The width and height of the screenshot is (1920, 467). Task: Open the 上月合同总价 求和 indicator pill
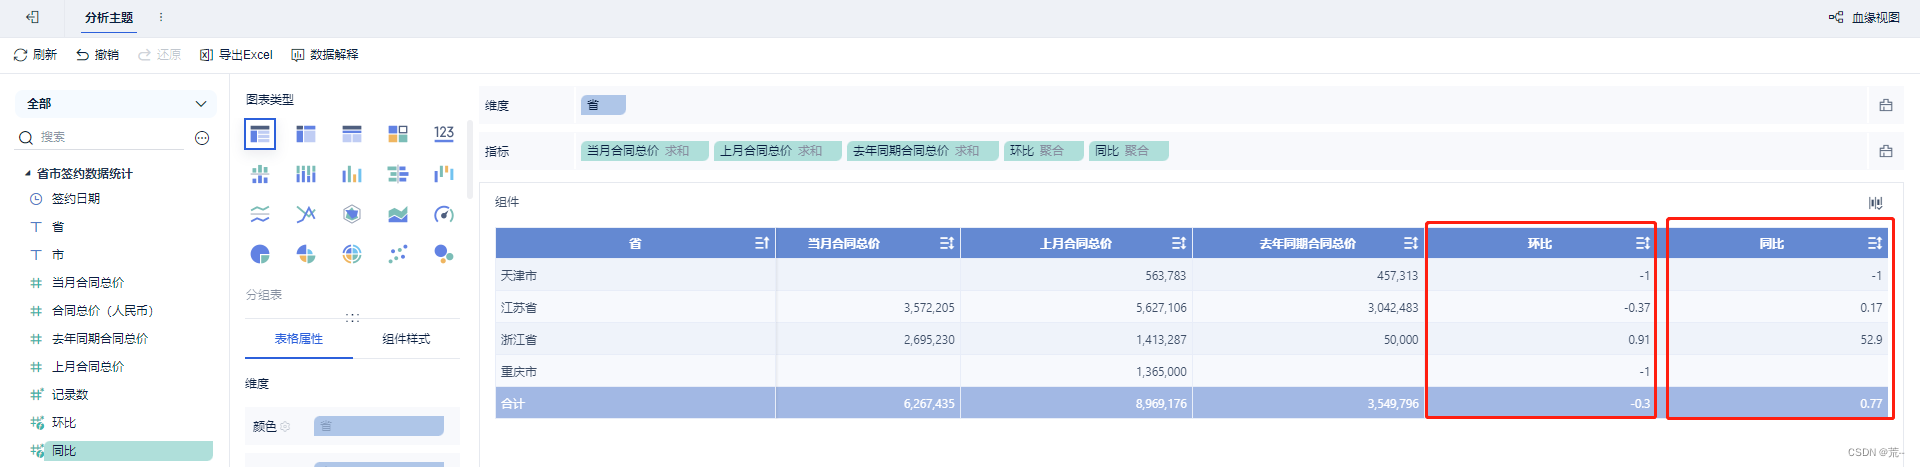pyautogui.click(x=777, y=151)
